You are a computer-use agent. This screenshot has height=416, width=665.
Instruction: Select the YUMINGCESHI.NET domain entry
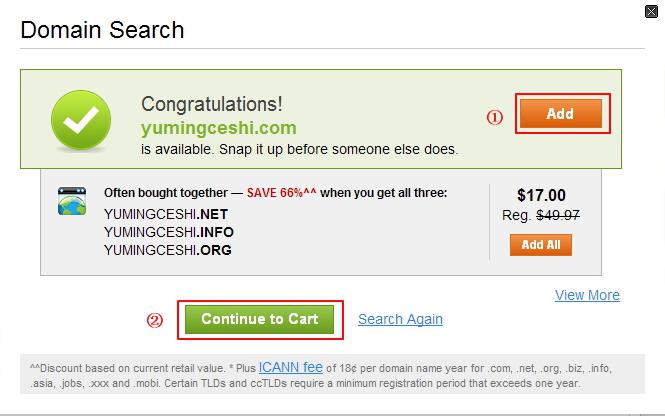167,214
